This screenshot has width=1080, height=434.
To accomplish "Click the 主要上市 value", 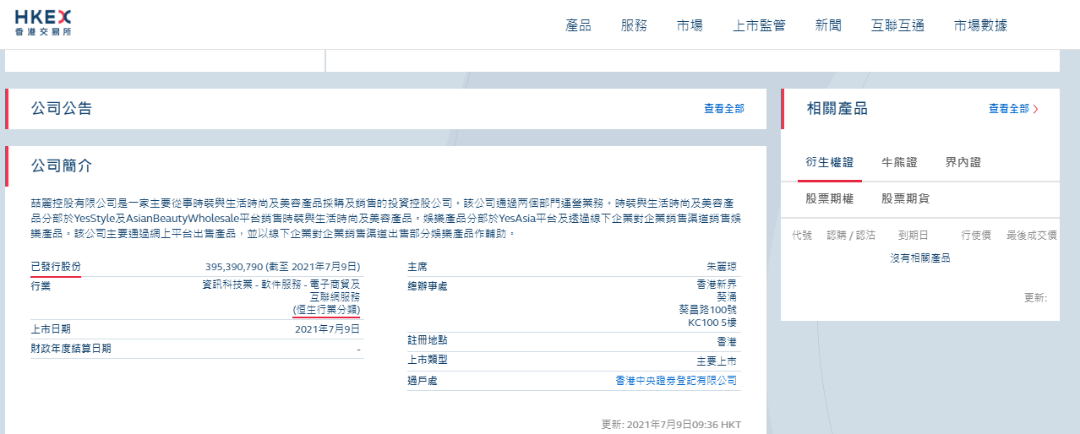I will 717,360.
